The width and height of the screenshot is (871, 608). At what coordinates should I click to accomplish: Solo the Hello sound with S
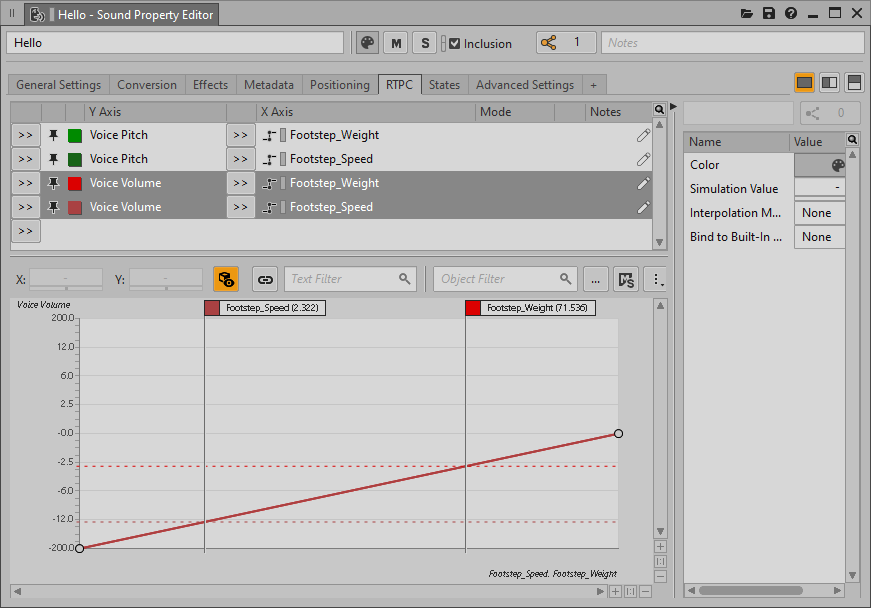point(425,43)
